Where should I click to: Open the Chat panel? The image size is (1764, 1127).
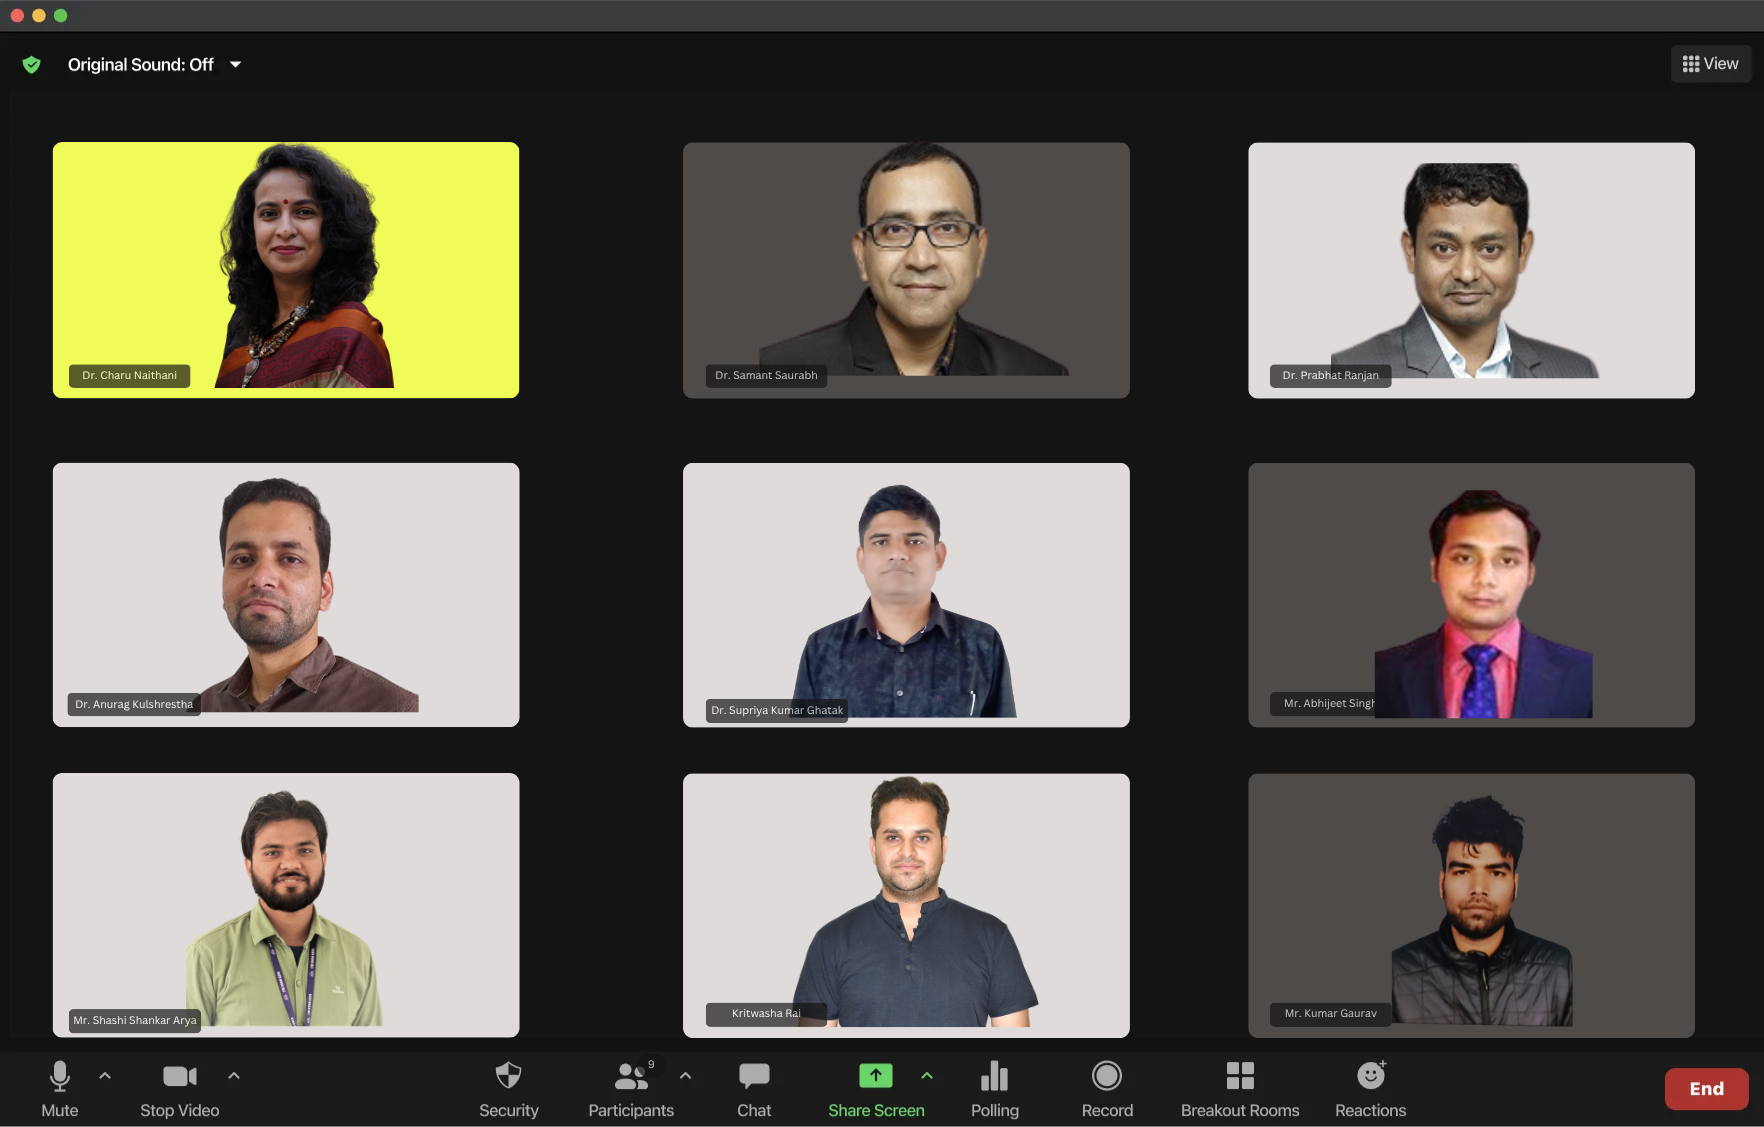754,1088
